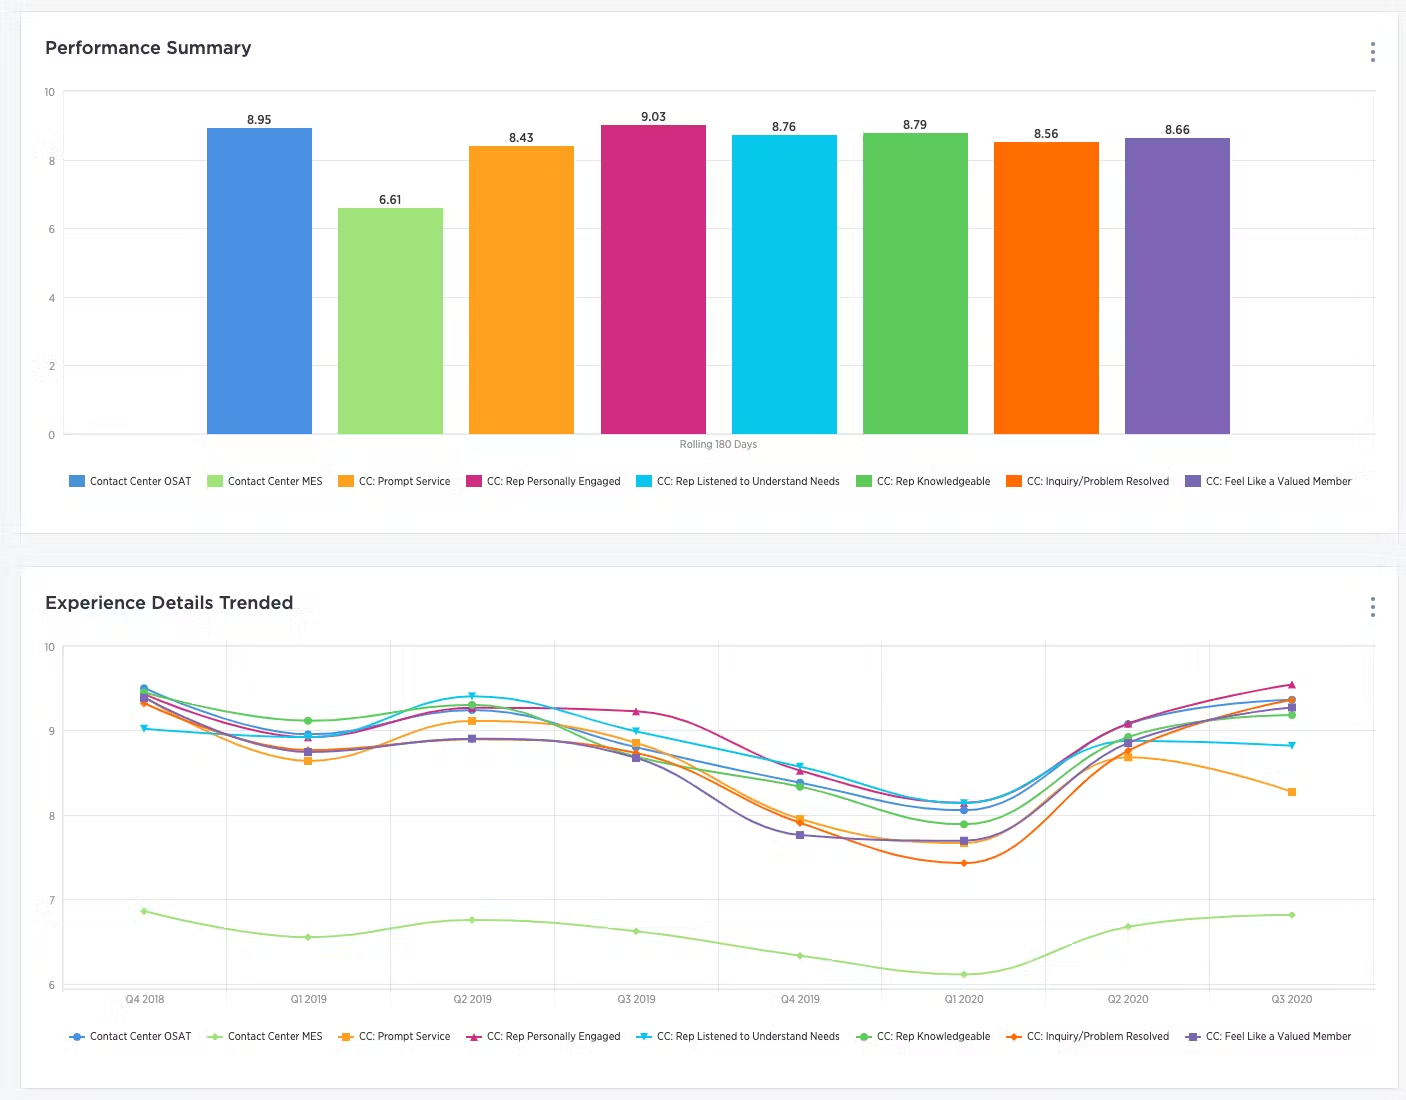1406x1100 pixels.
Task: Toggle Contact Center MES bar legend entry
Action: (x=265, y=481)
